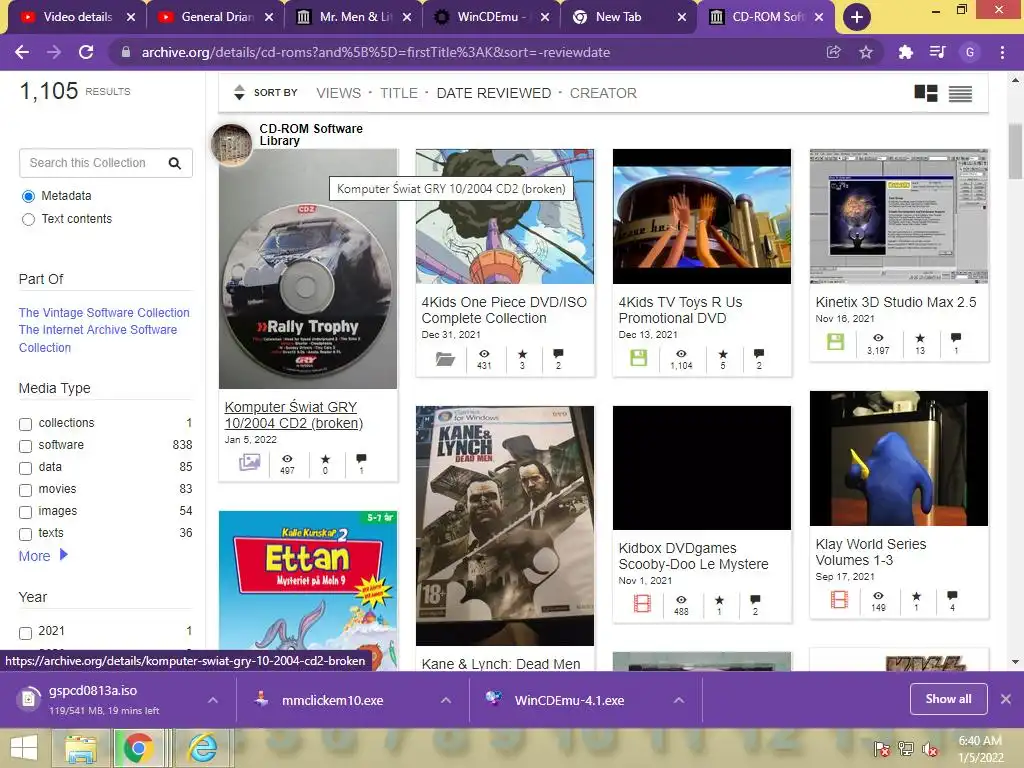Click the film icon on Klay World Series card
The height and width of the screenshot is (768, 1024).
coord(839,599)
